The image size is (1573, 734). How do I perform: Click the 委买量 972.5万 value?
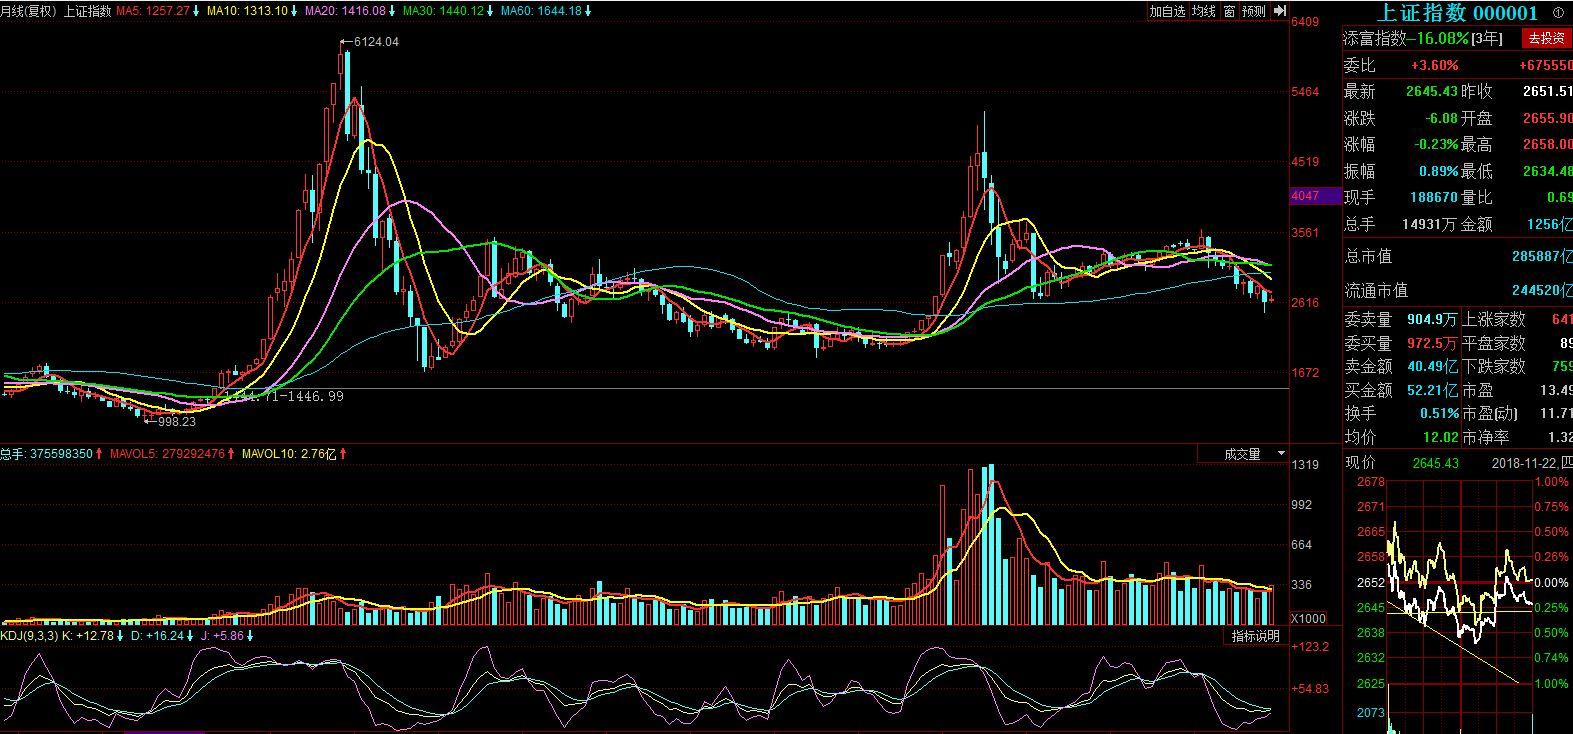pos(1430,343)
